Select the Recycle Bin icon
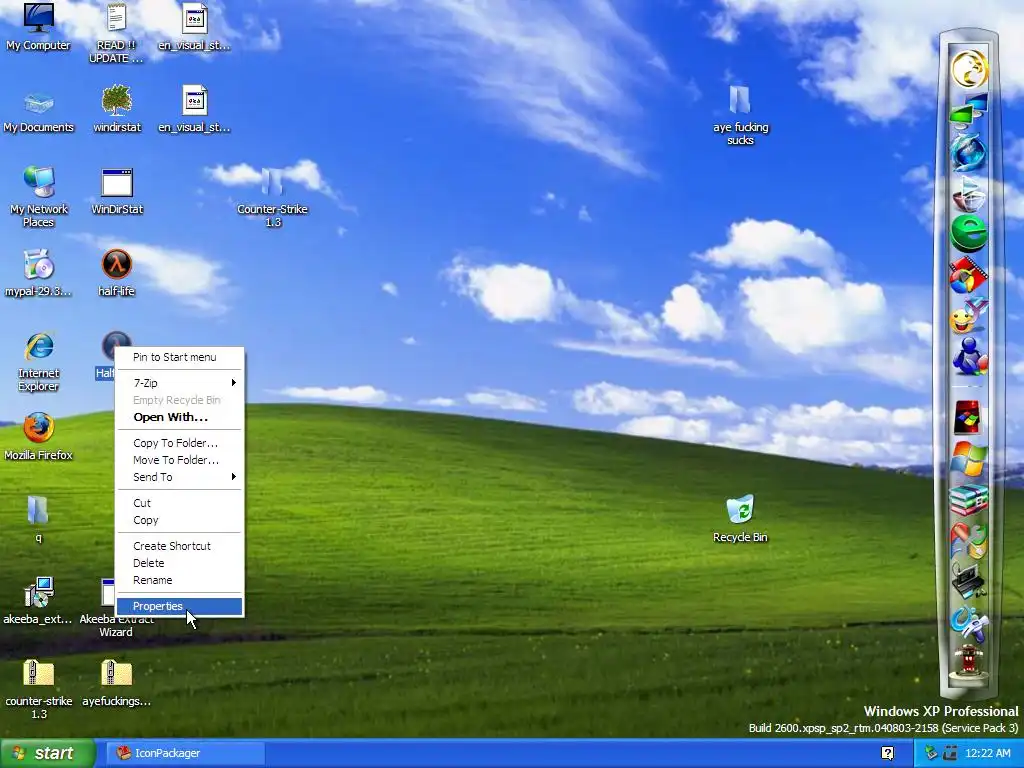This screenshot has height=768, width=1024. pyautogui.click(x=740, y=510)
